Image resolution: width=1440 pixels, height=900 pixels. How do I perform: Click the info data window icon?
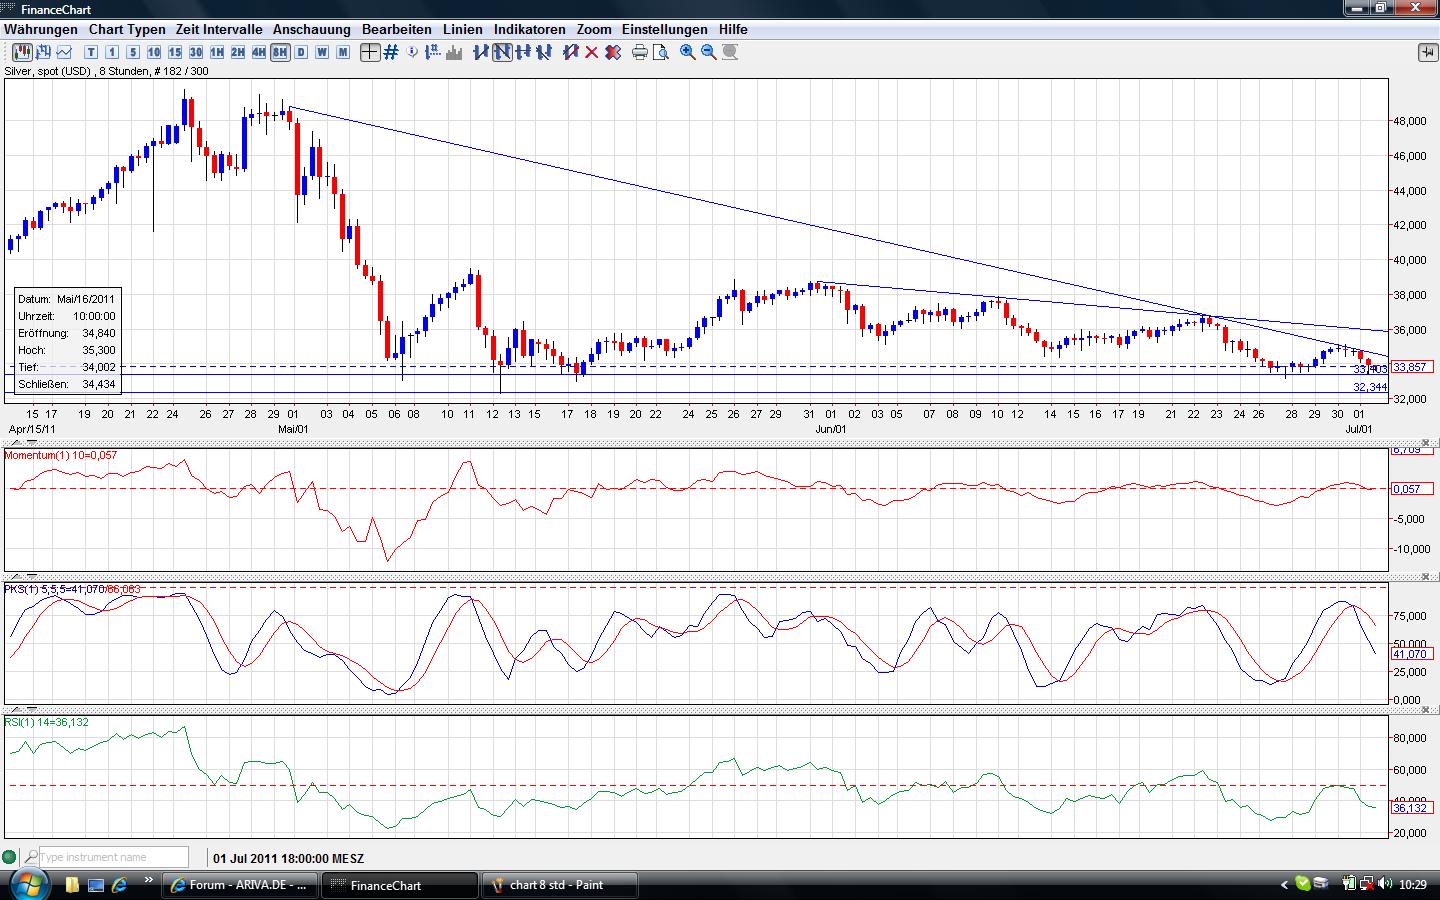coord(414,52)
